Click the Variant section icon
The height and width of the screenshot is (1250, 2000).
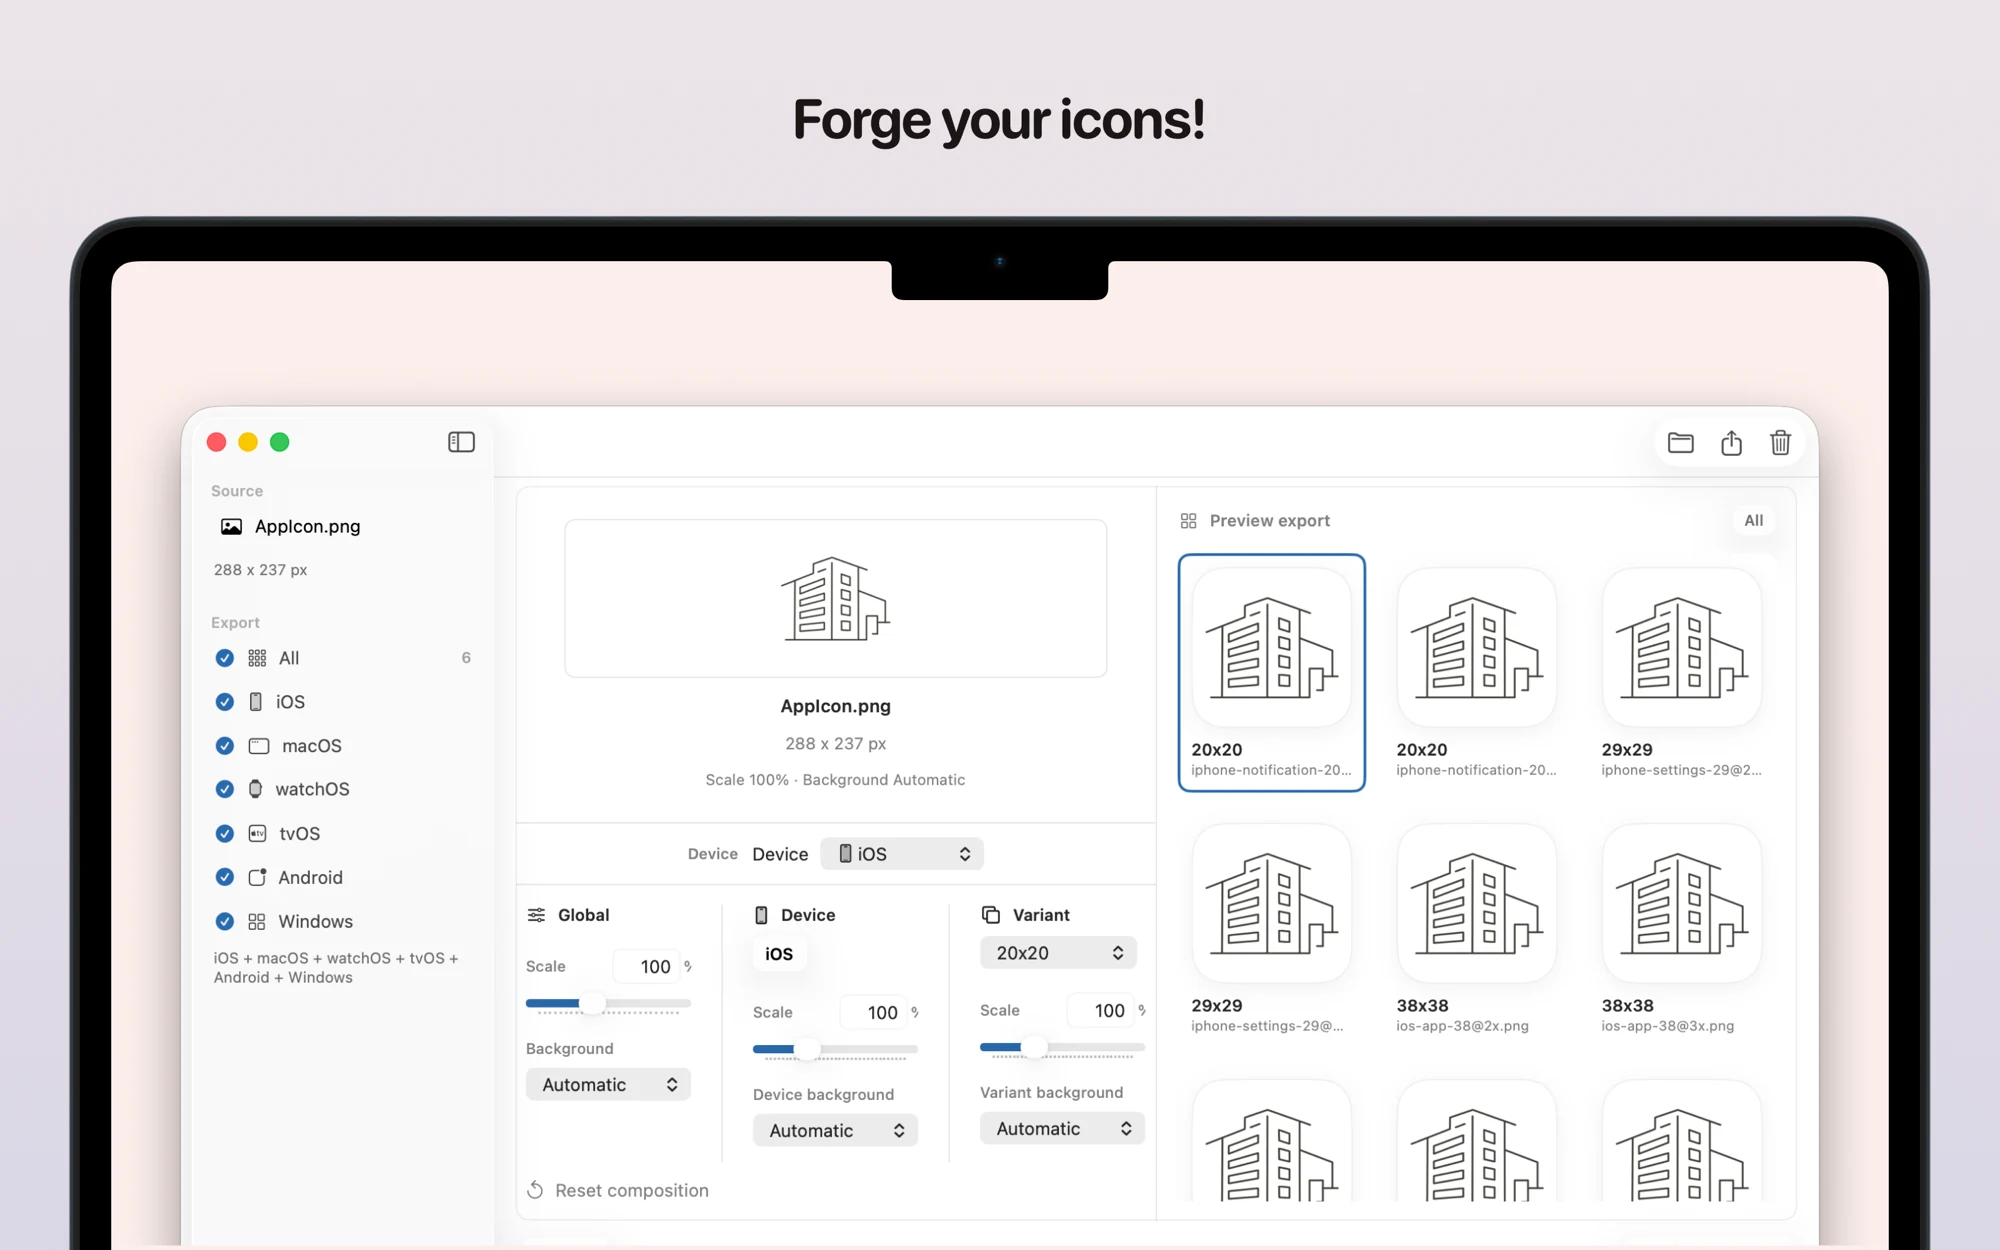(991, 915)
